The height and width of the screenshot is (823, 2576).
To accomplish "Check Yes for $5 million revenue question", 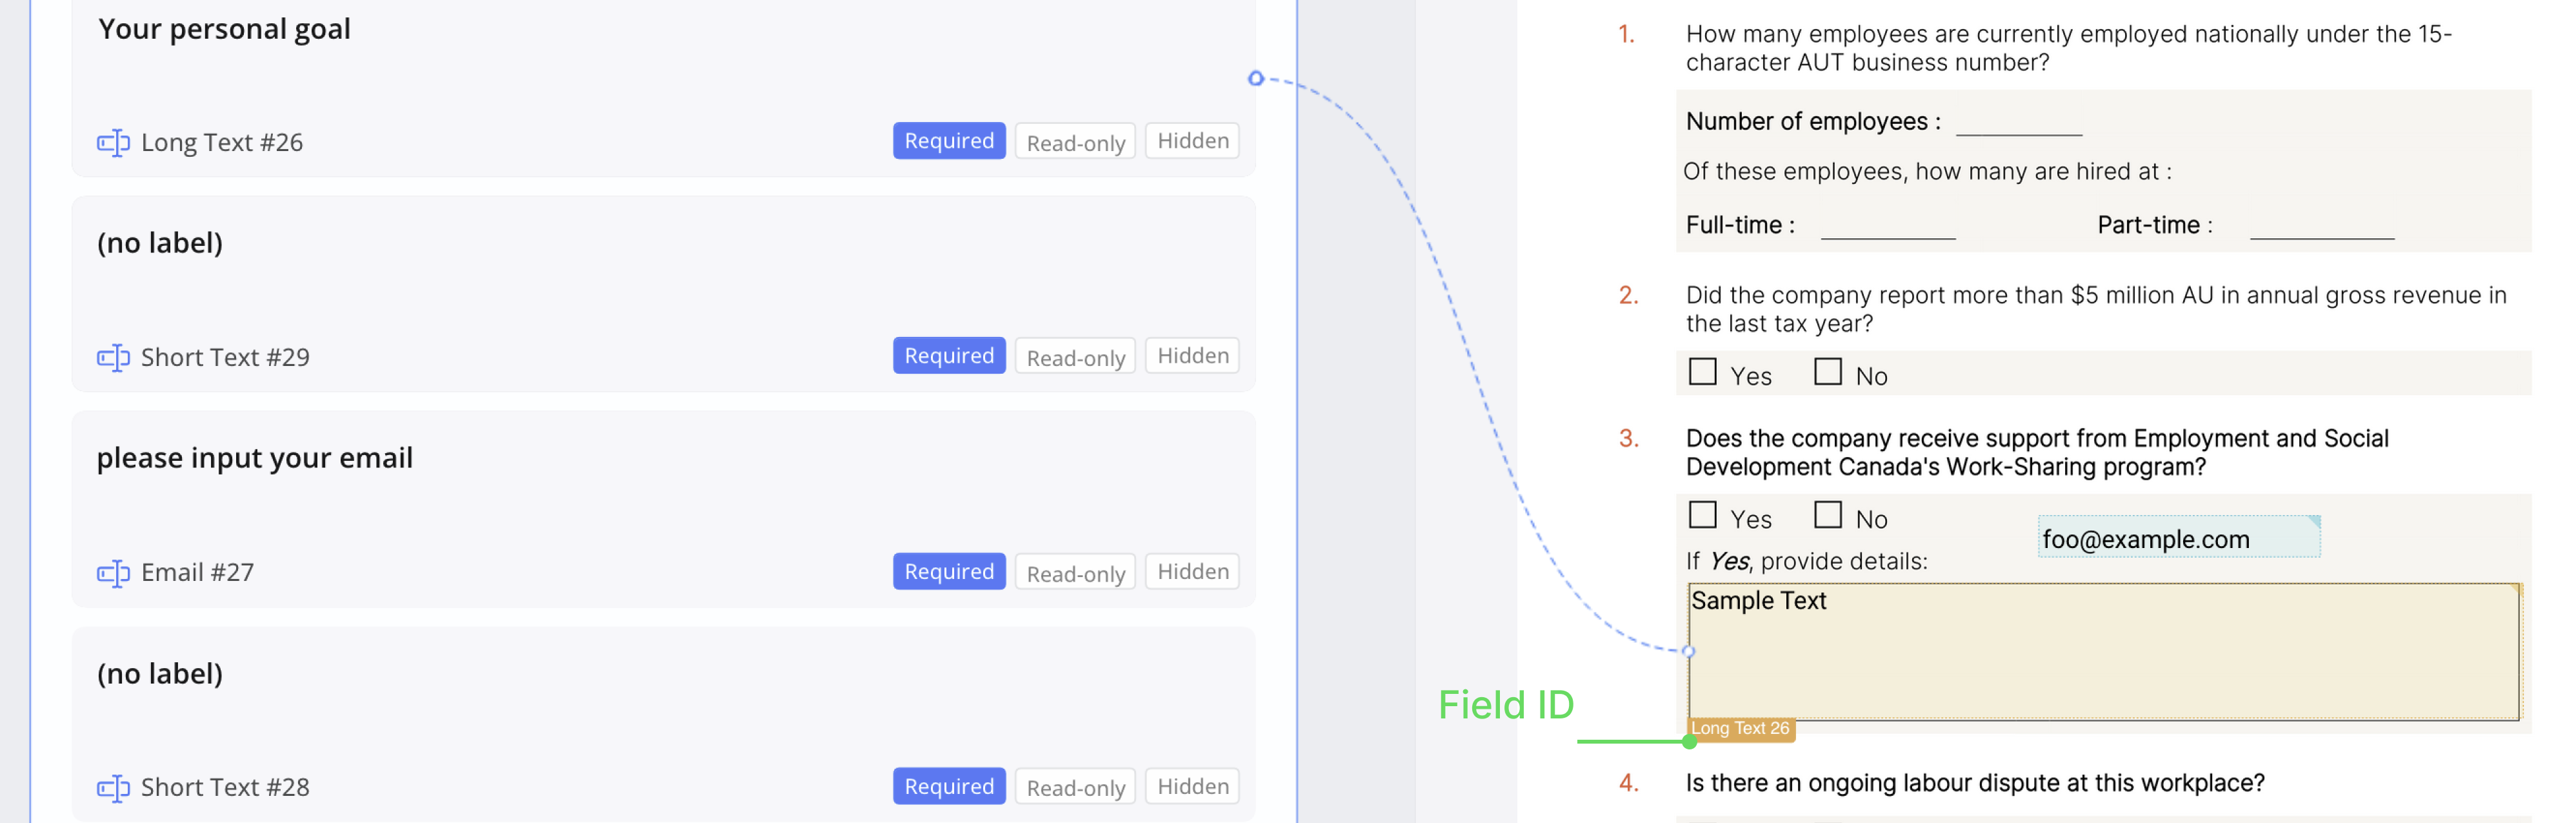I will [x=1702, y=372].
